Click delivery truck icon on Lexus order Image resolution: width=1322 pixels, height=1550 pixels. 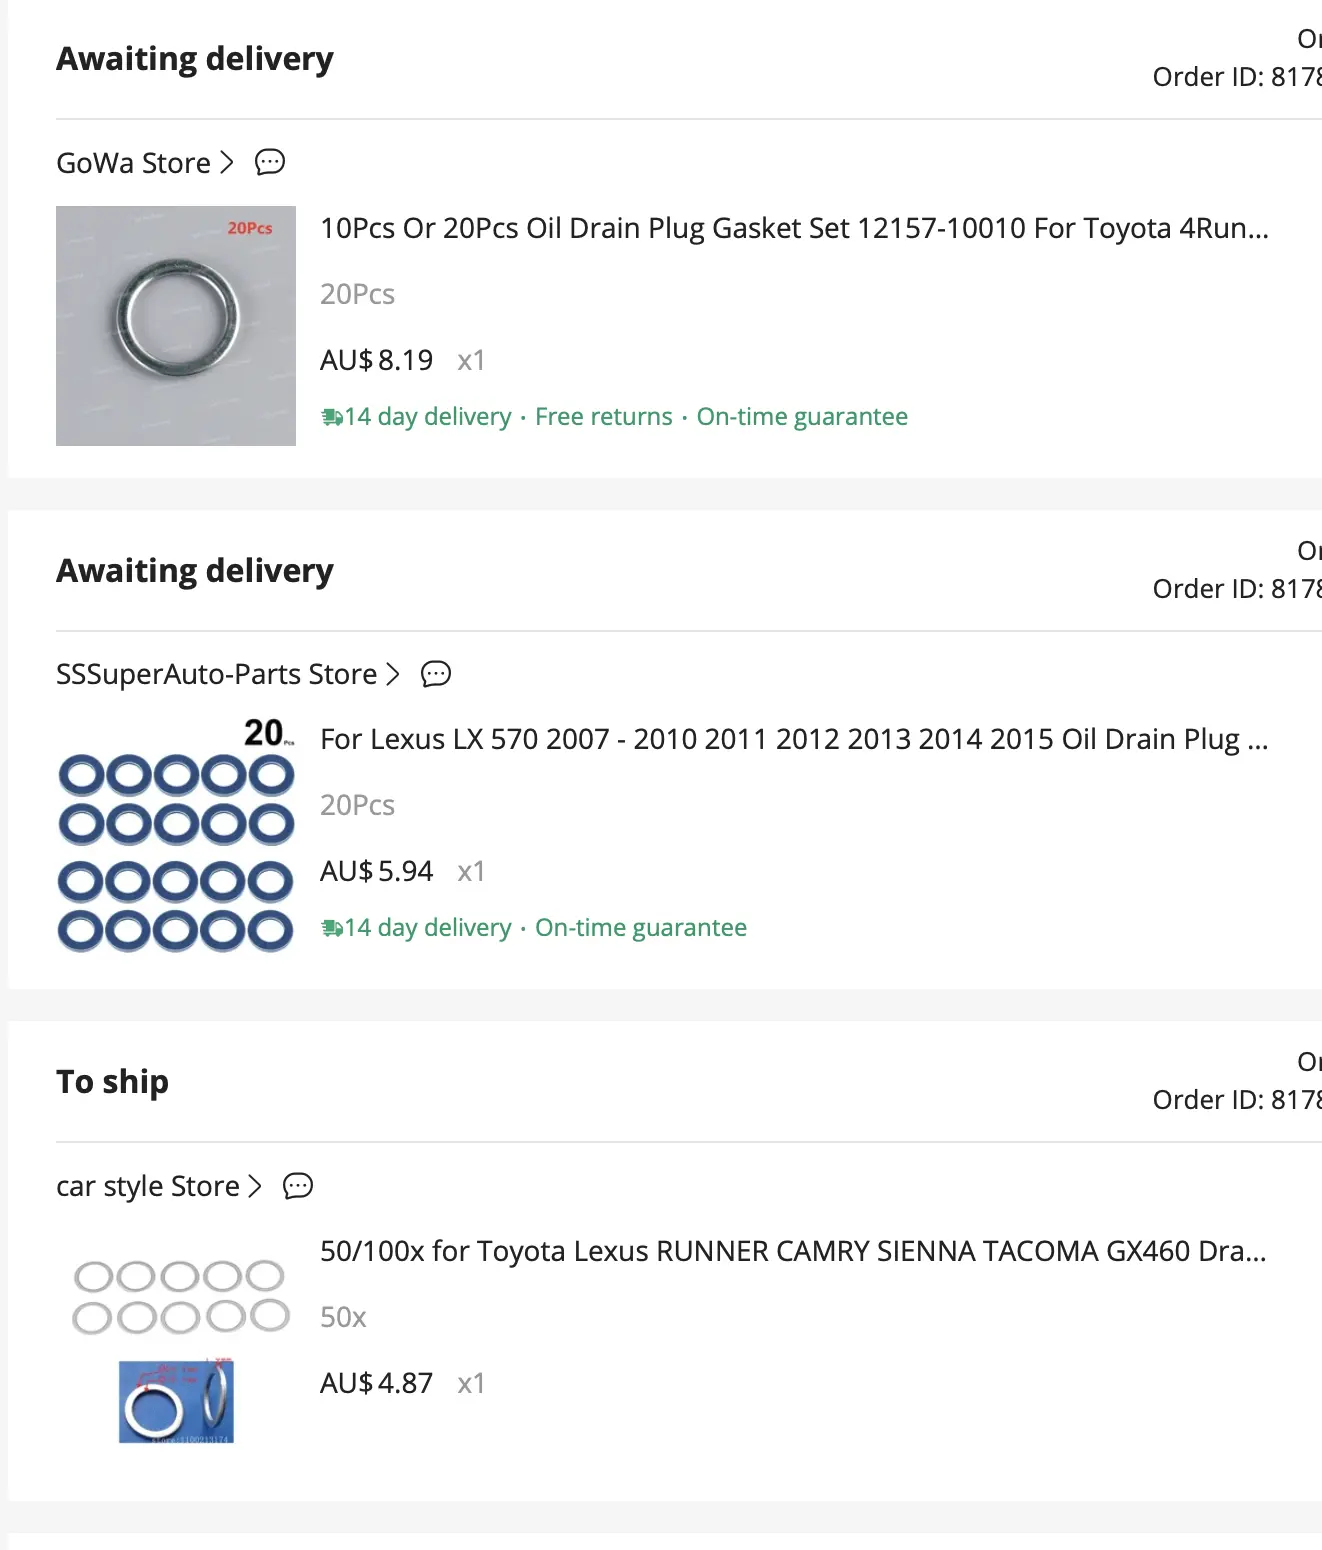(x=331, y=928)
